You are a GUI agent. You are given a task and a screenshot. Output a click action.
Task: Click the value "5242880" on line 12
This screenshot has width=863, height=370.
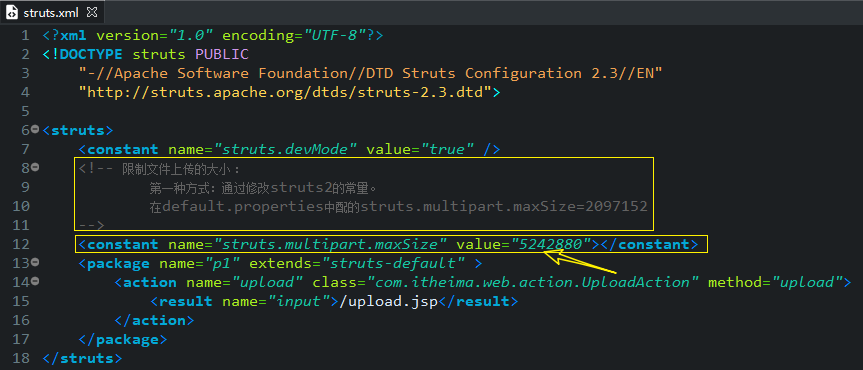click(550, 244)
